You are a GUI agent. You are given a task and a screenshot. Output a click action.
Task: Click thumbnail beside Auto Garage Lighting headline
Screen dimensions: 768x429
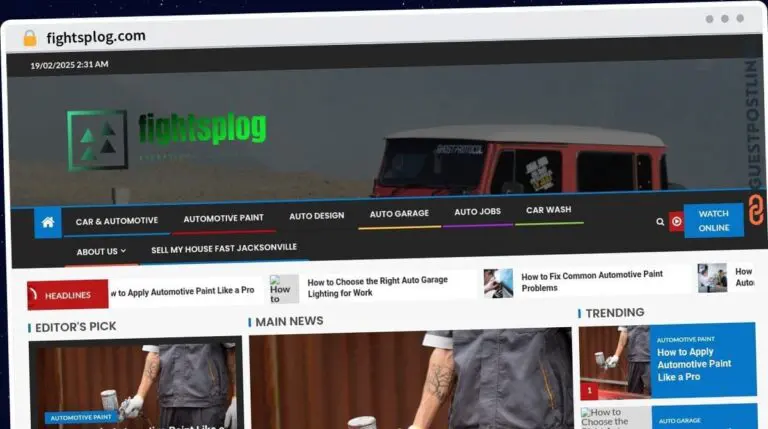284,289
